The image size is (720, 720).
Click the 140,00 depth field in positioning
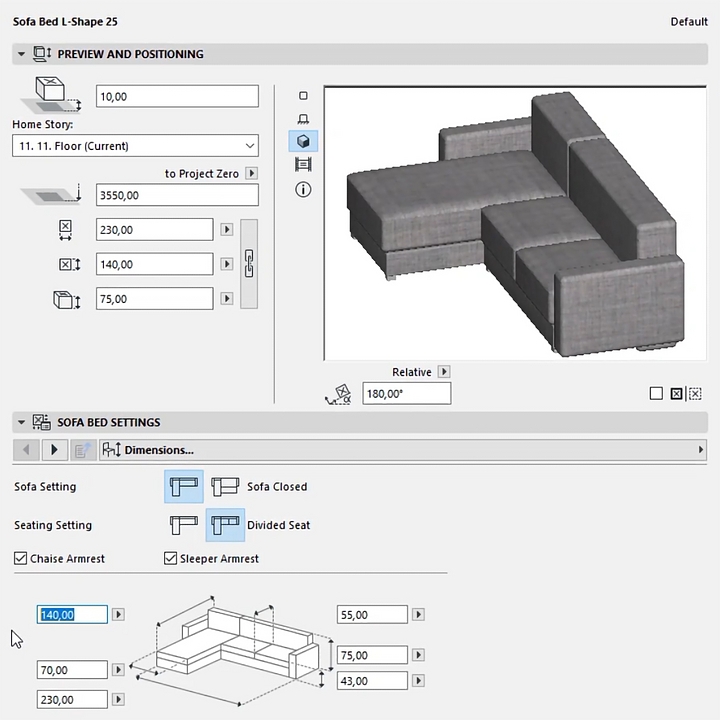155,264
